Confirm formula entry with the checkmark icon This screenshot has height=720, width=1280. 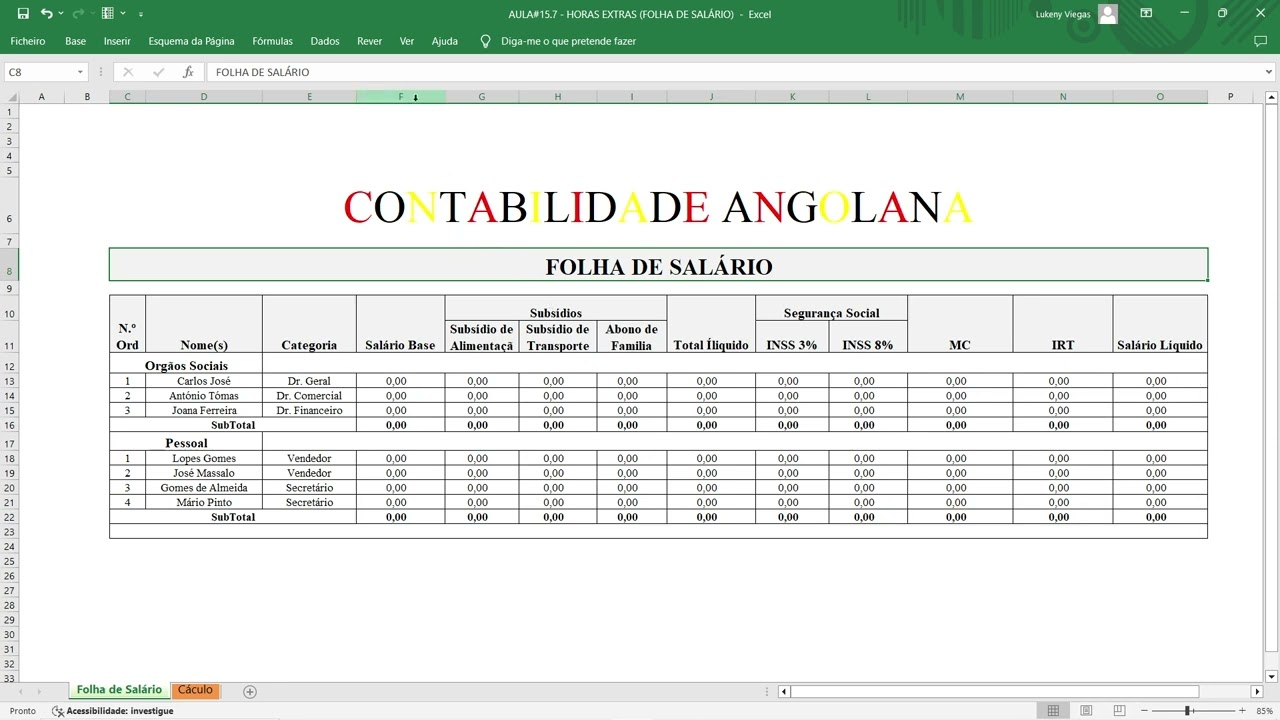pyautogui.click(x=158, y=72)
